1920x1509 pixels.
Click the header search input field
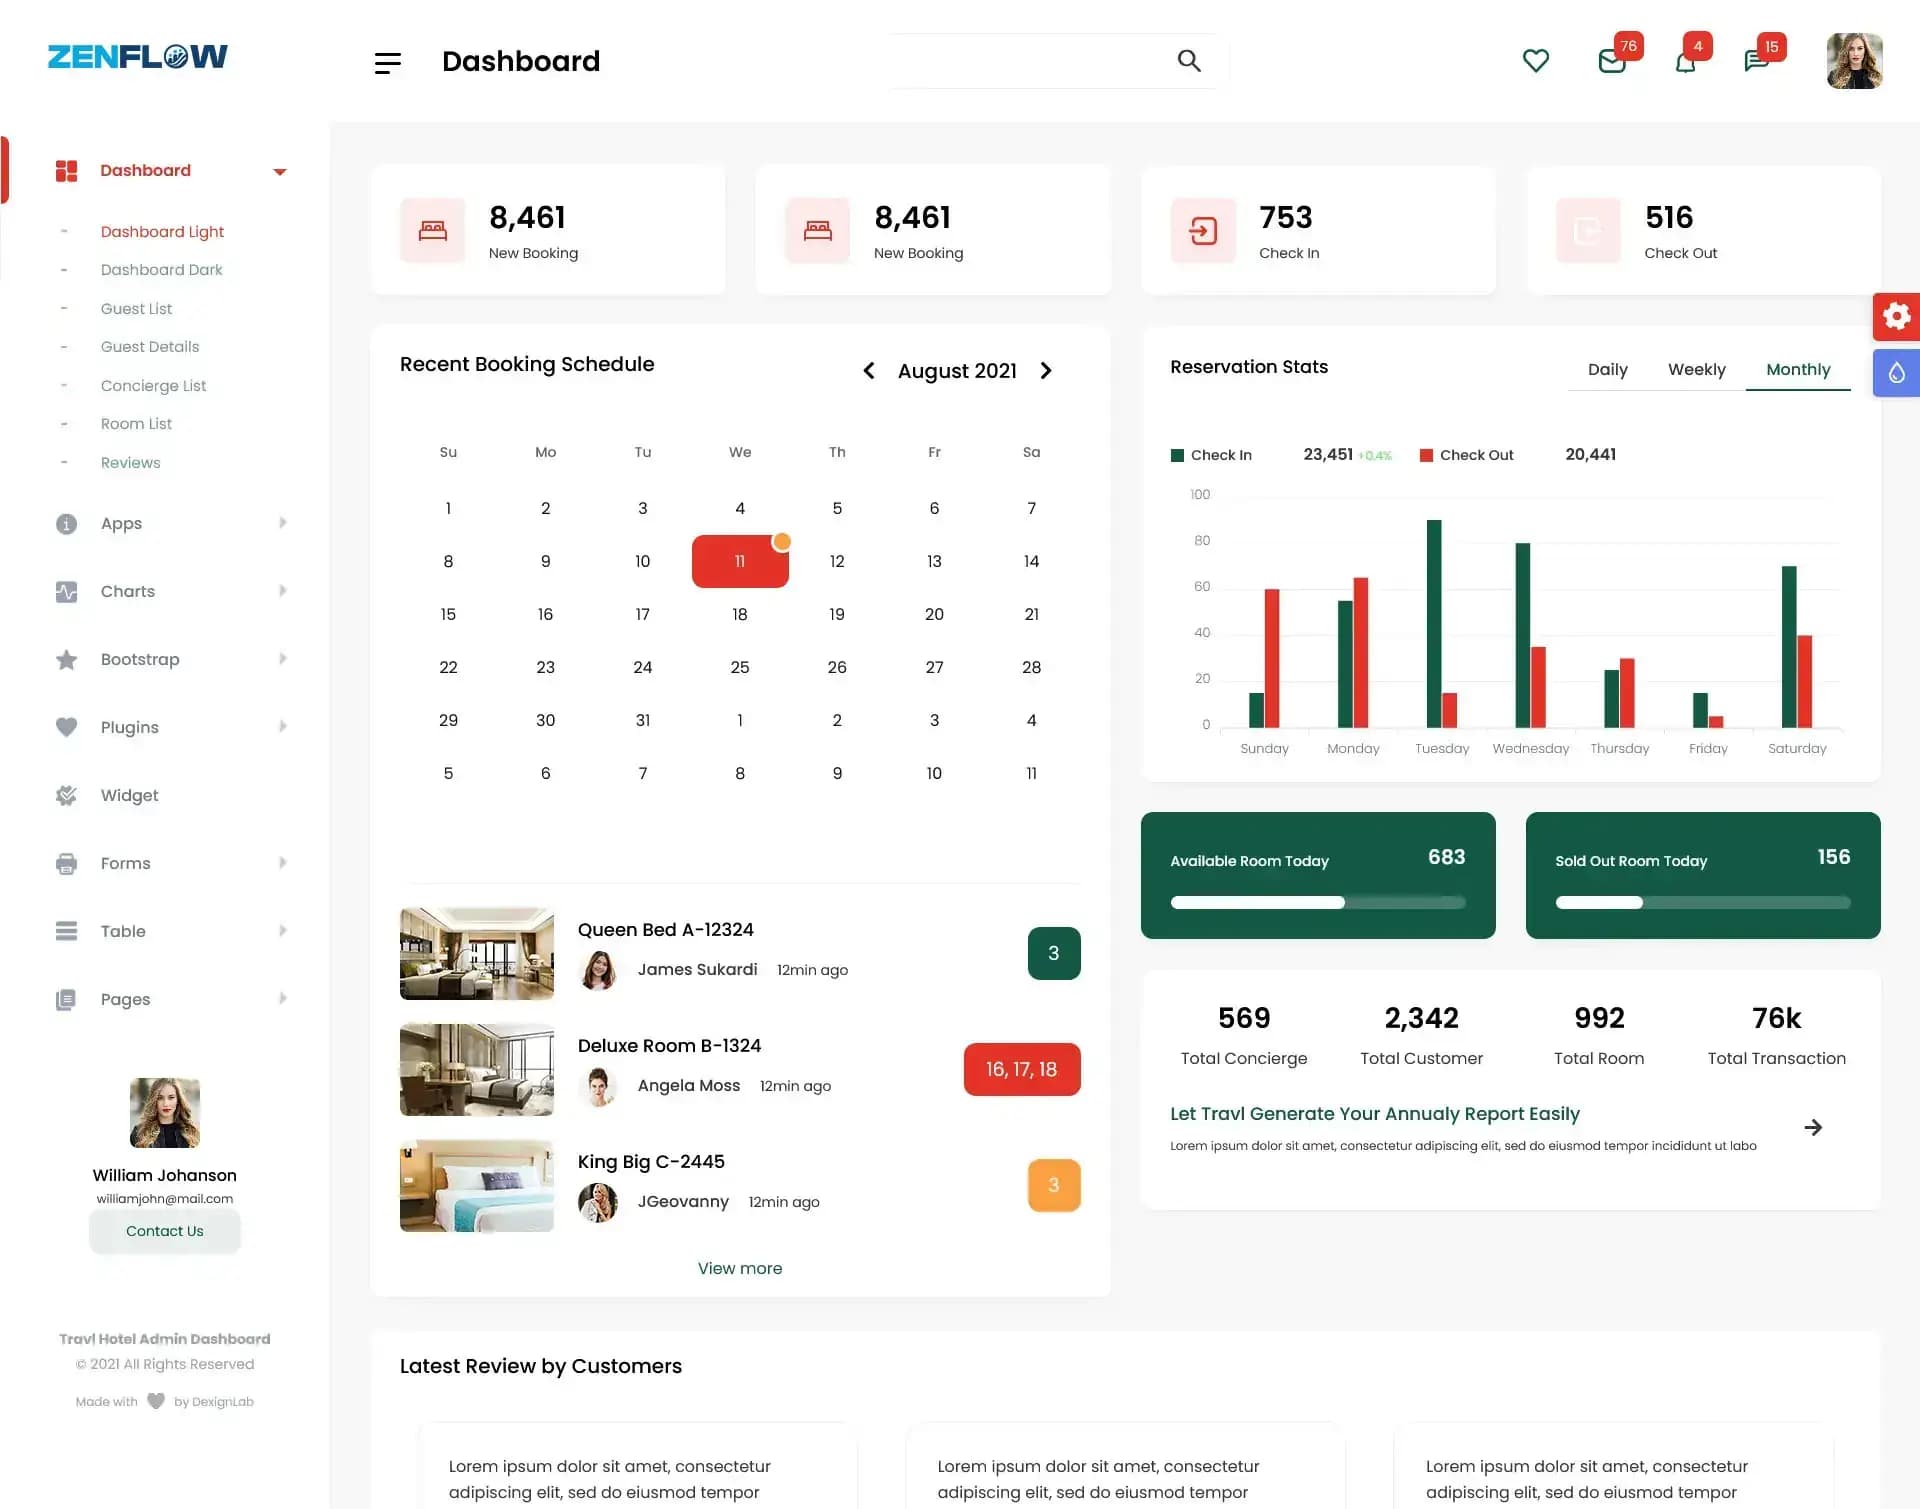point(1030,61)
